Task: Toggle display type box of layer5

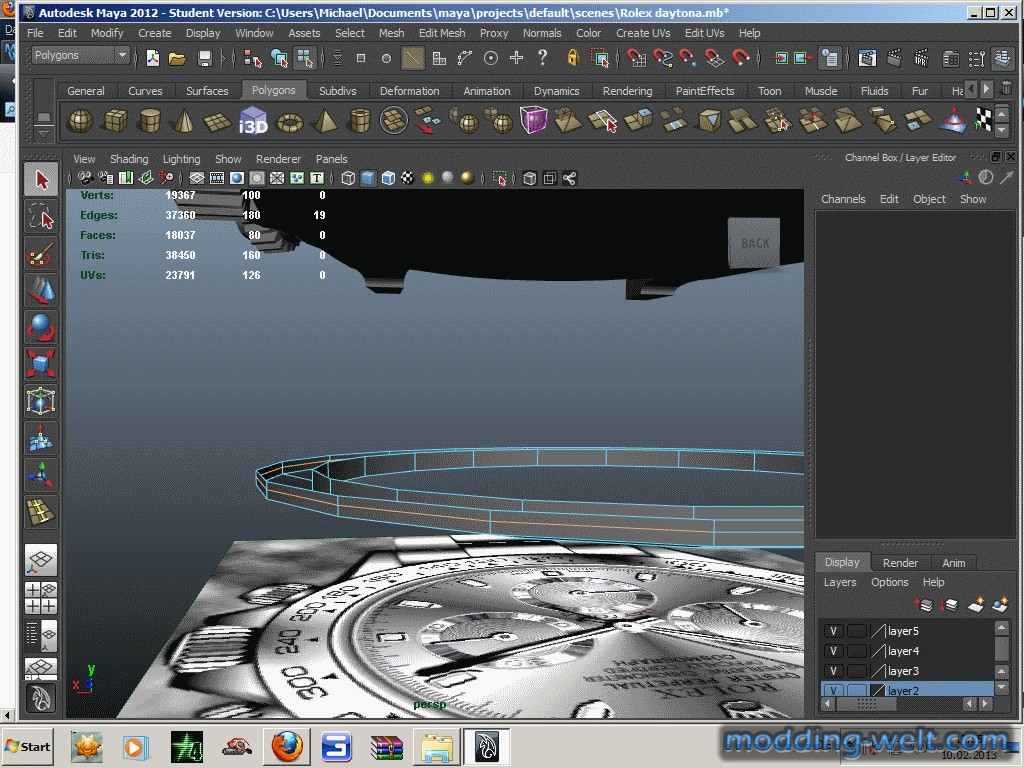Action: [x=857, y=631]
